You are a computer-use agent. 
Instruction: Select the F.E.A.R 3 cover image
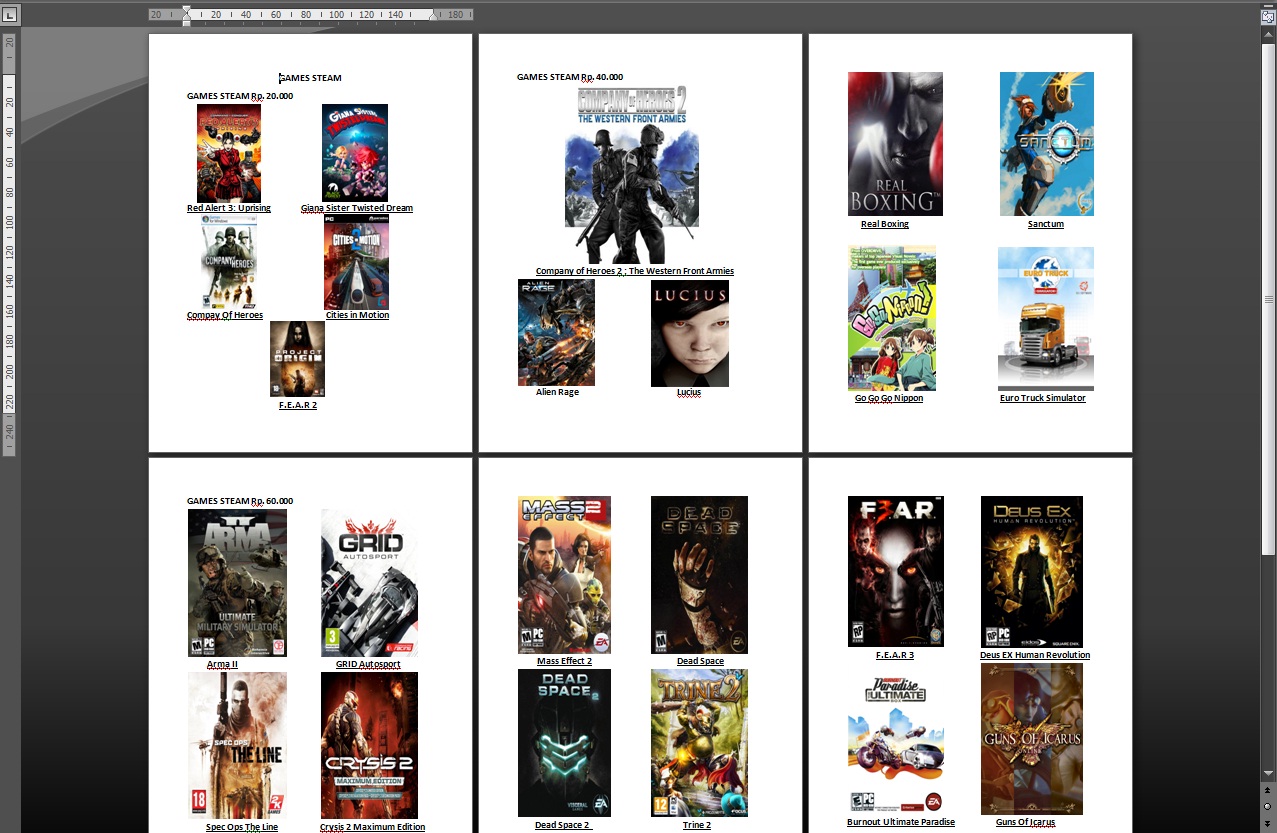click(895, 571)
